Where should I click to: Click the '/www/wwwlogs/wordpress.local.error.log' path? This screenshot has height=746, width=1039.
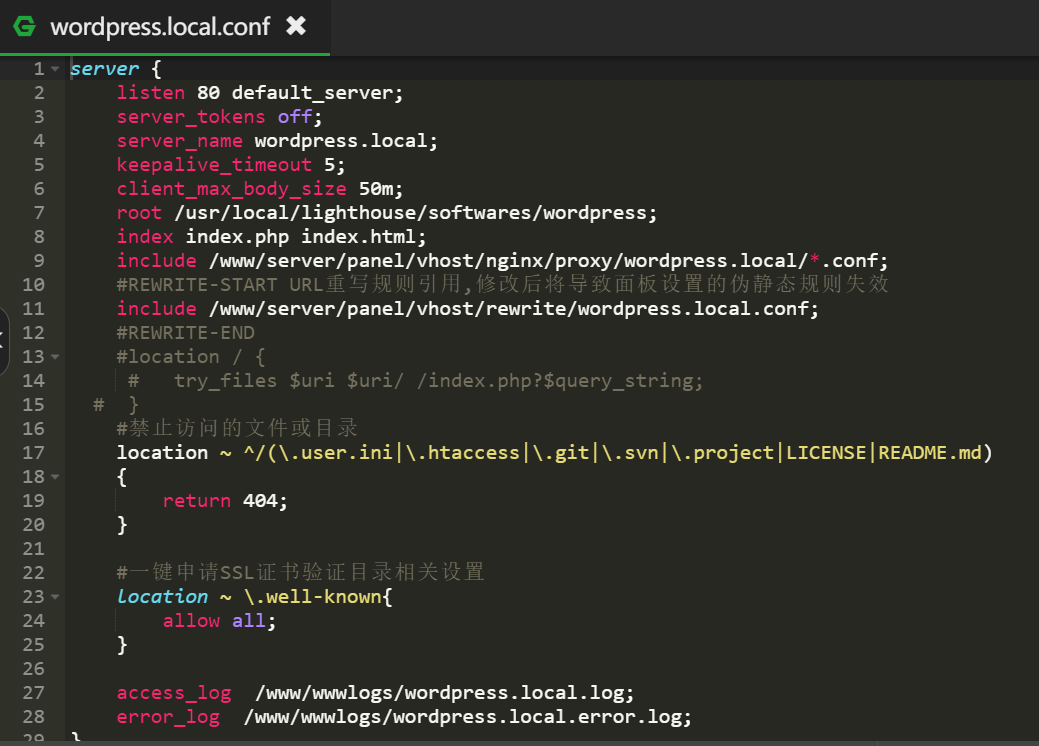pyautogui.click(x=462, y=716)
